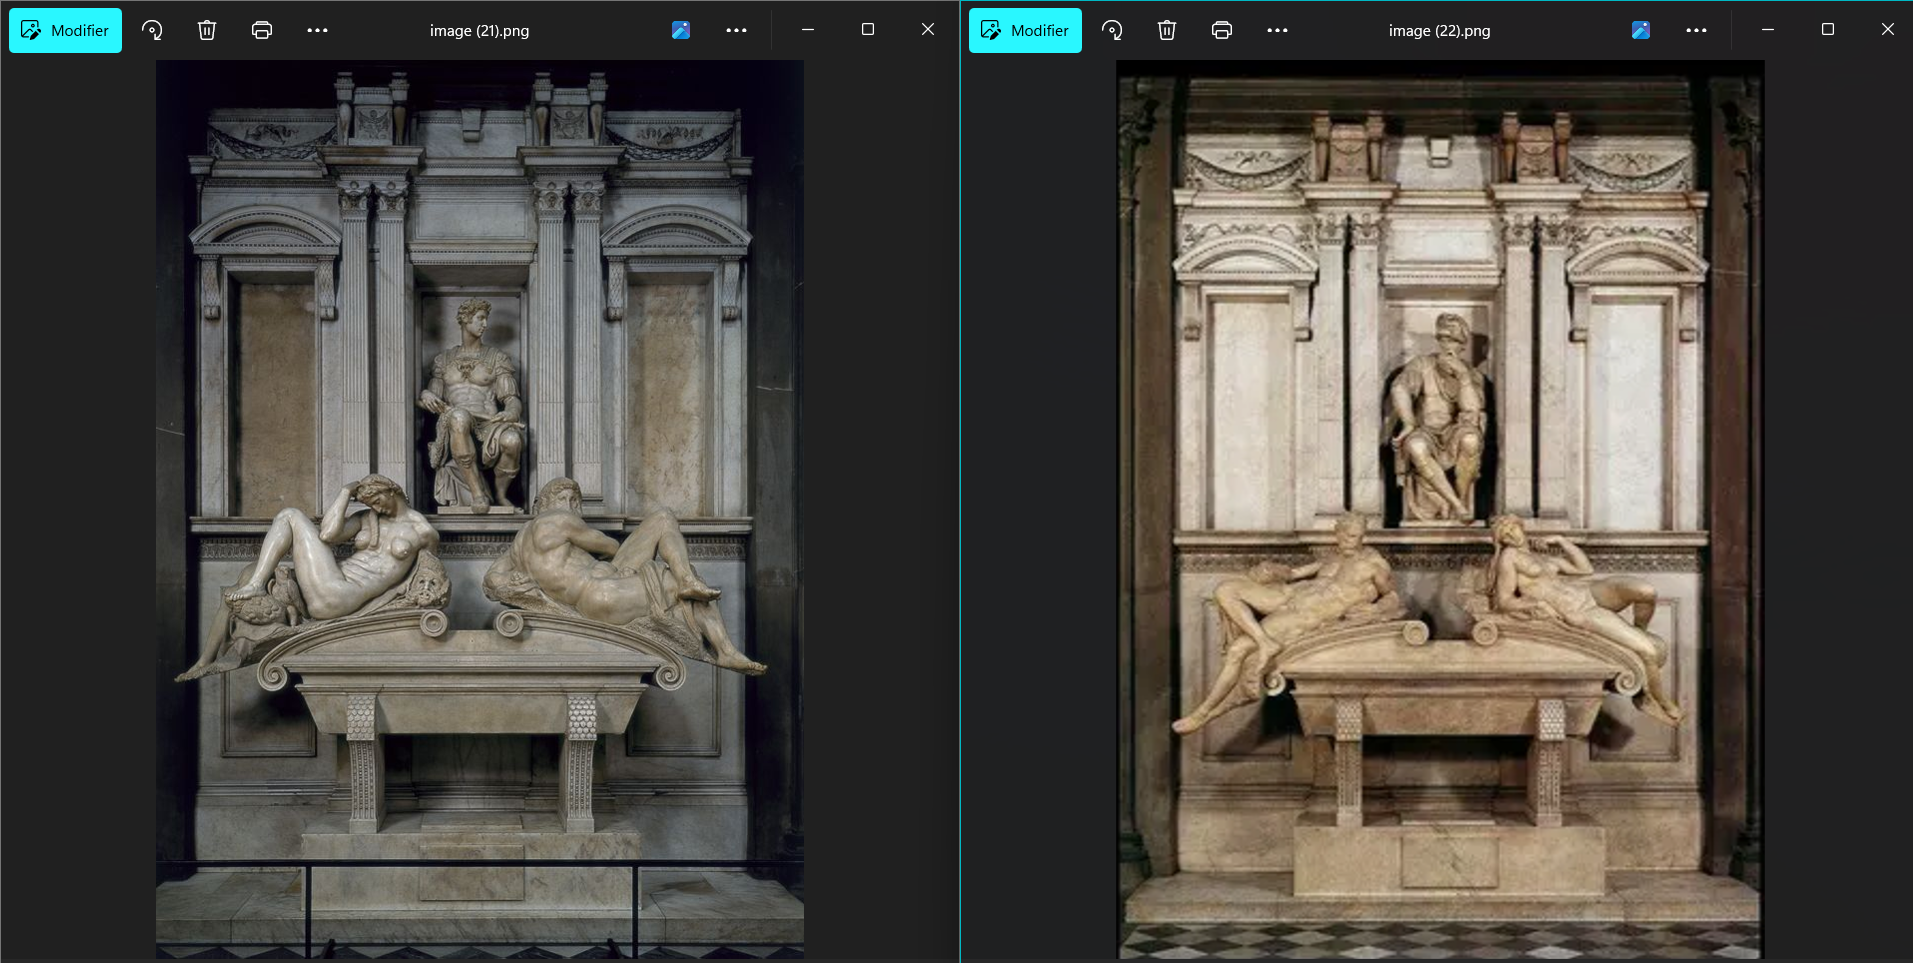
Task: Open the Photos app logo icon beside image (21).png title
Action: (681, 30)
